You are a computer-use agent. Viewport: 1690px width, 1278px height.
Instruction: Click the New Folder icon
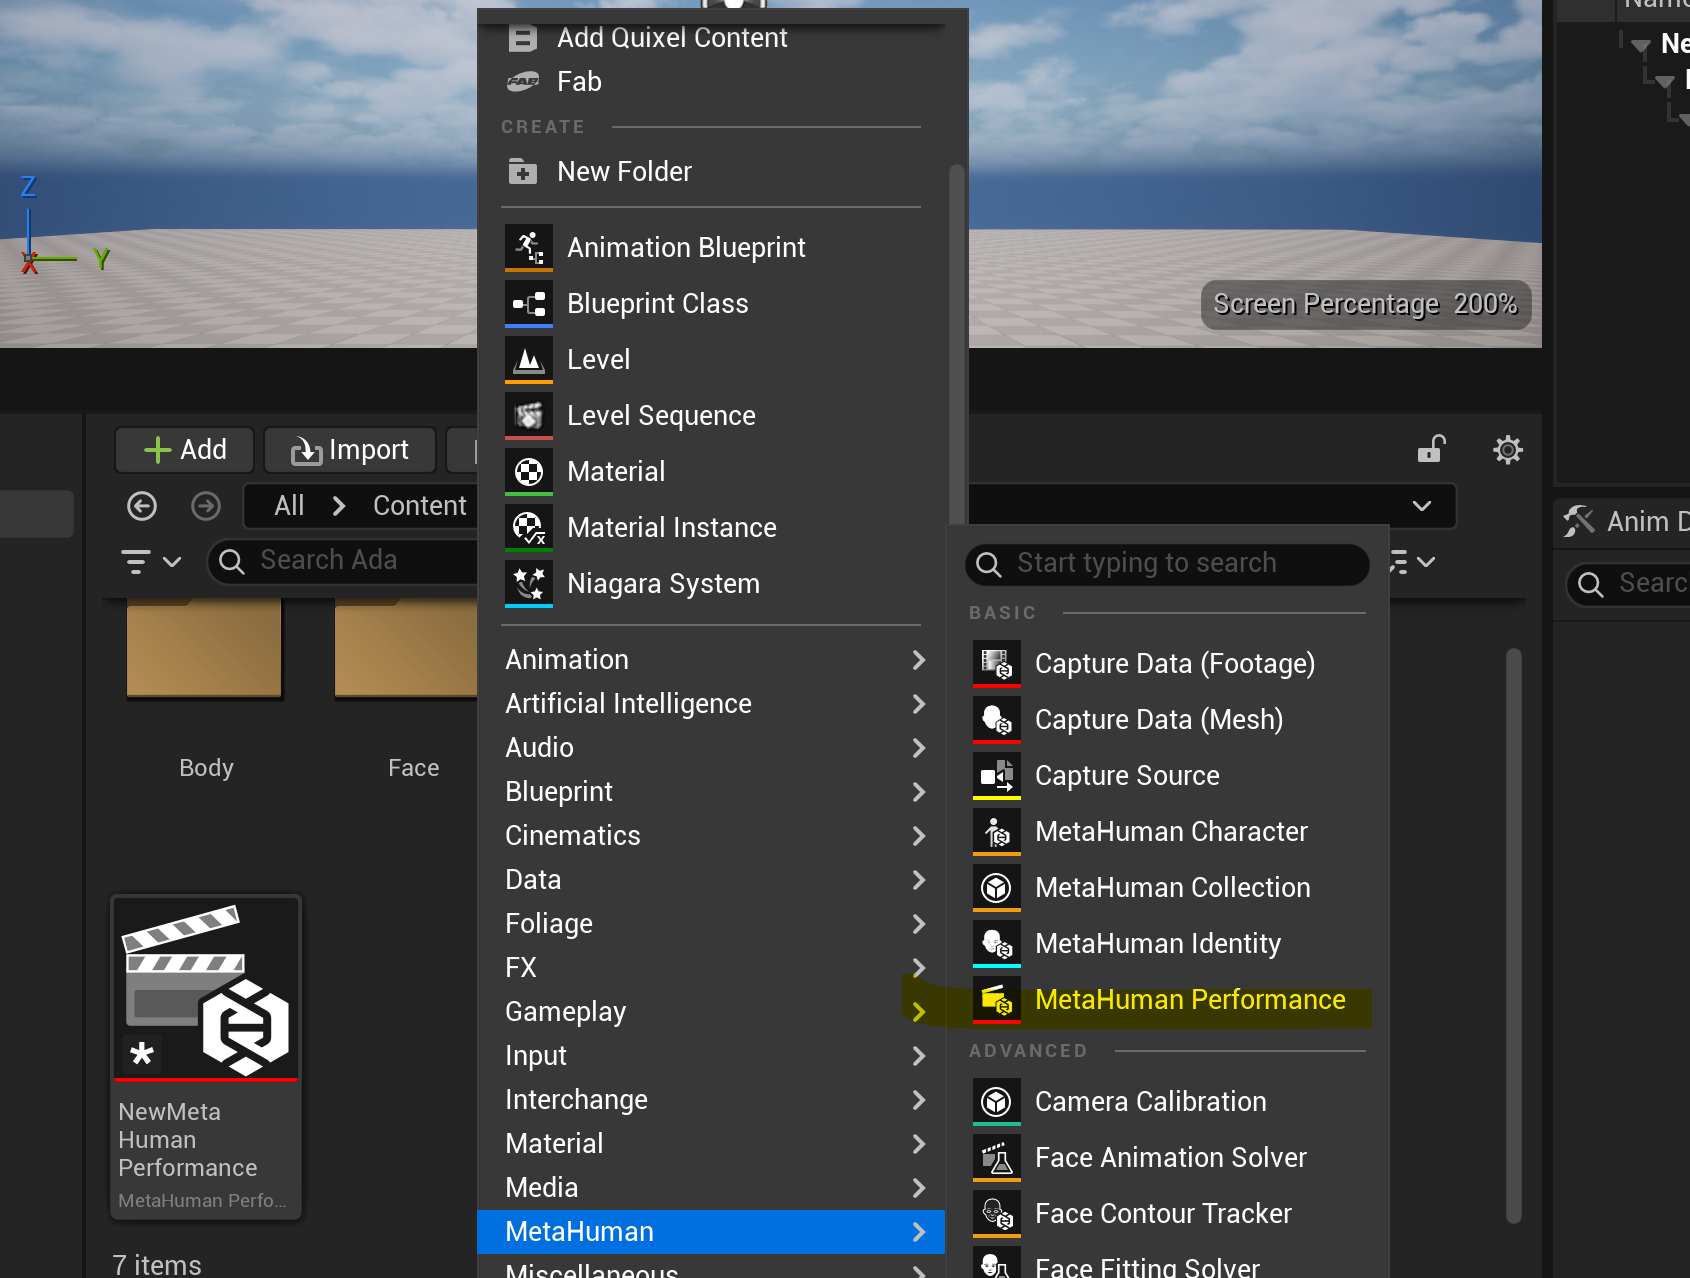point(523,171)
